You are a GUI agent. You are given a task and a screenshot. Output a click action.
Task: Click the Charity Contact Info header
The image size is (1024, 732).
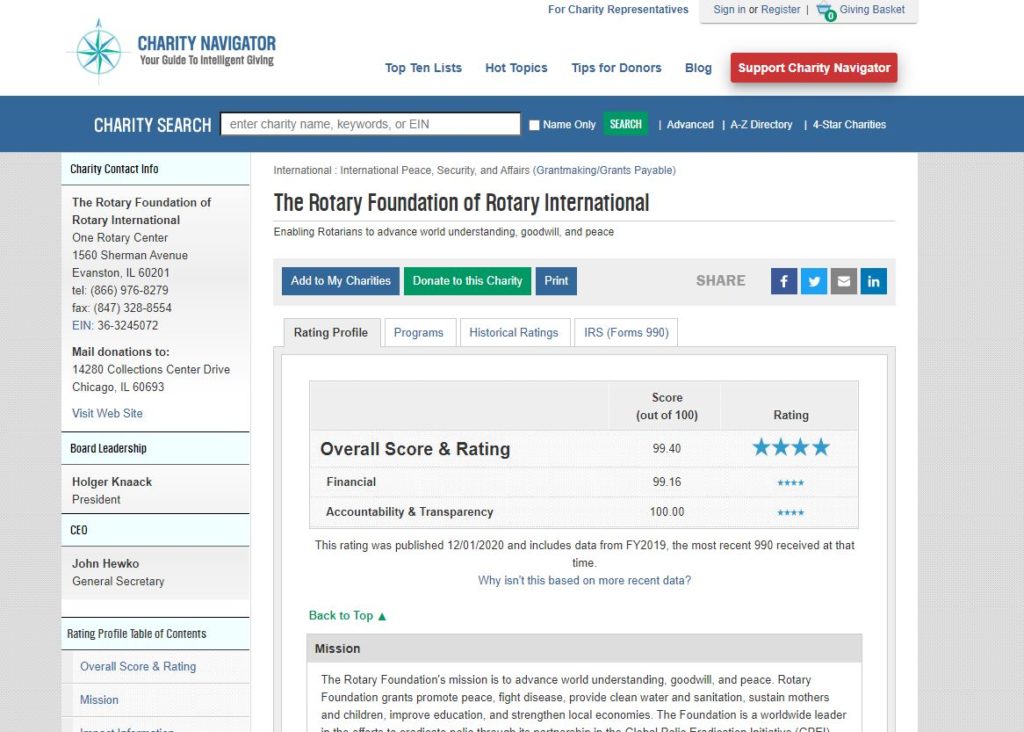point(155,169)
